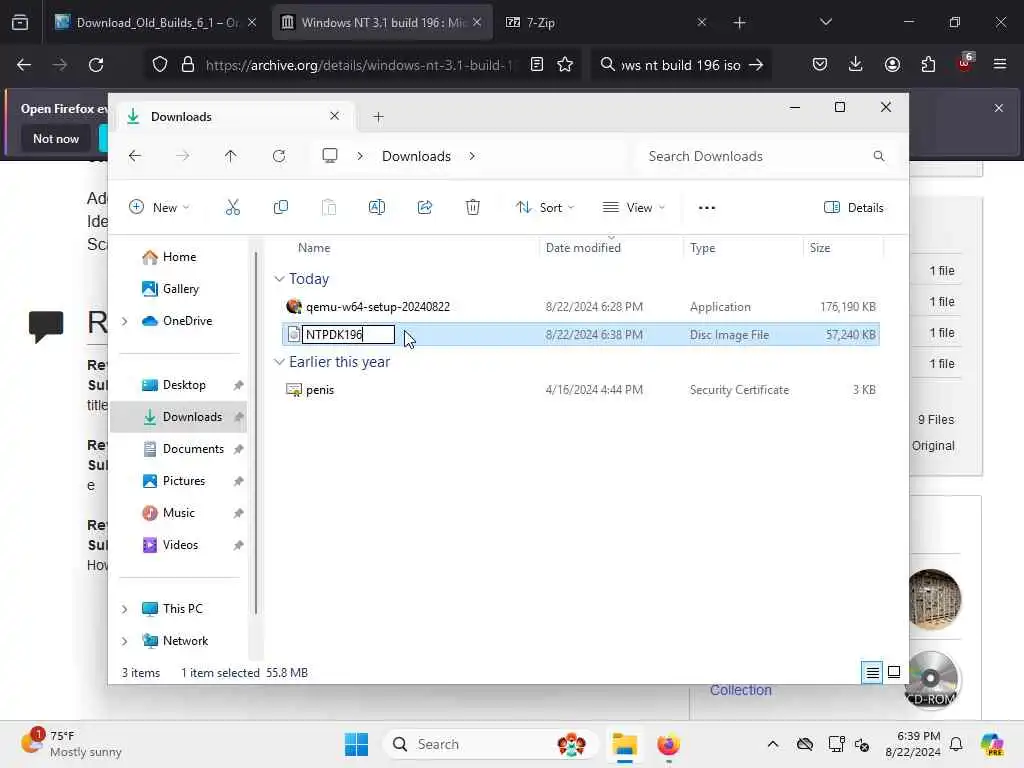Refresh the Downloads folder view

pyautogui.click(x=279, y=156)
